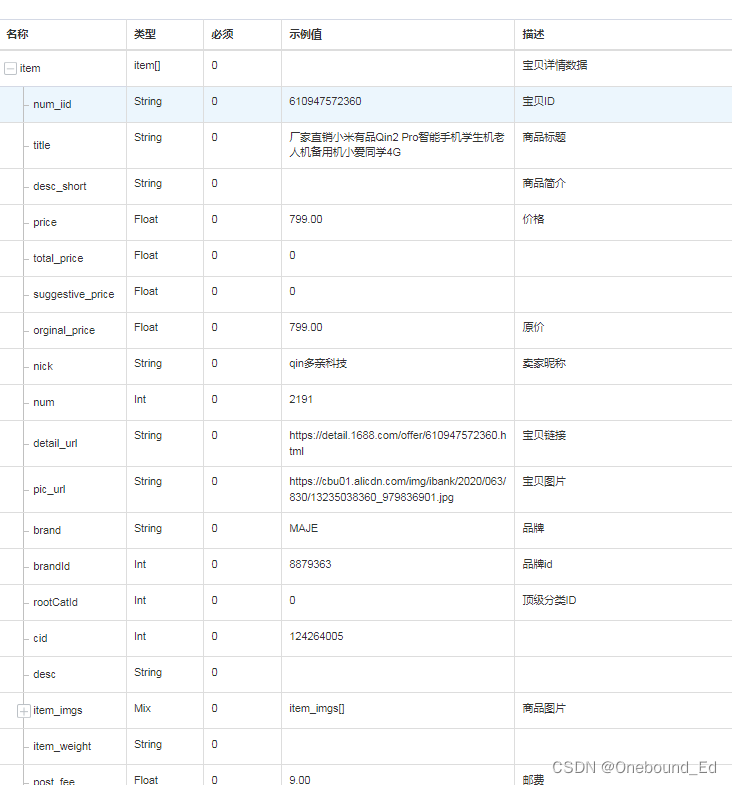The height and width of the screenshot is (785, 732).
Task: Click the 描述 column header
Action: [533, 34]
